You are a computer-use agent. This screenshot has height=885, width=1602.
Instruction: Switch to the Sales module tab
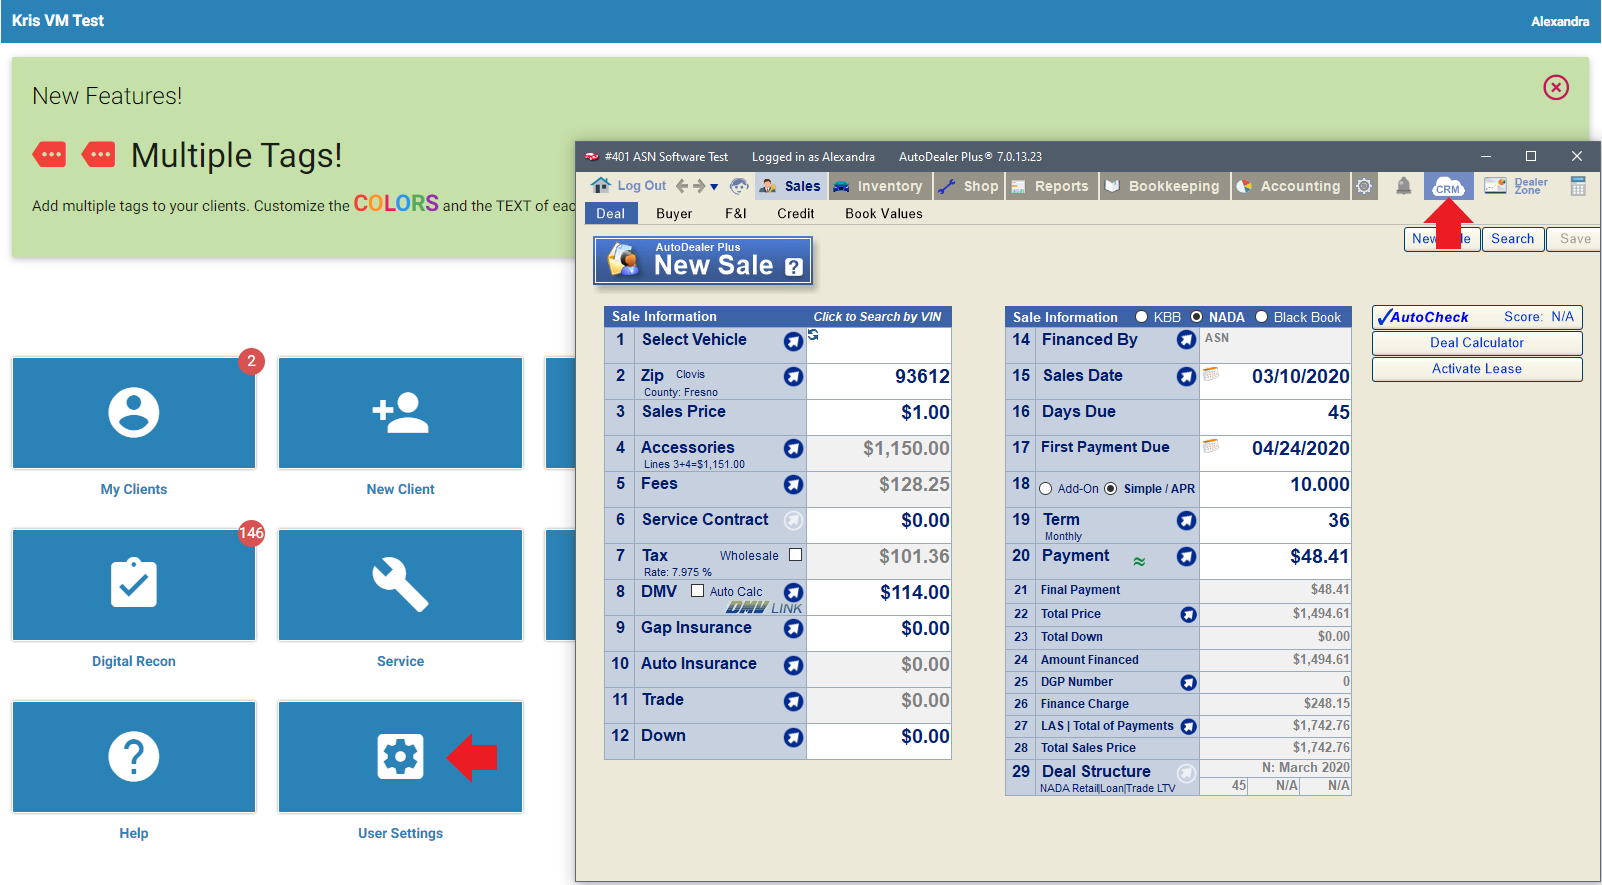pyautogui.click(x=790, y=186)
